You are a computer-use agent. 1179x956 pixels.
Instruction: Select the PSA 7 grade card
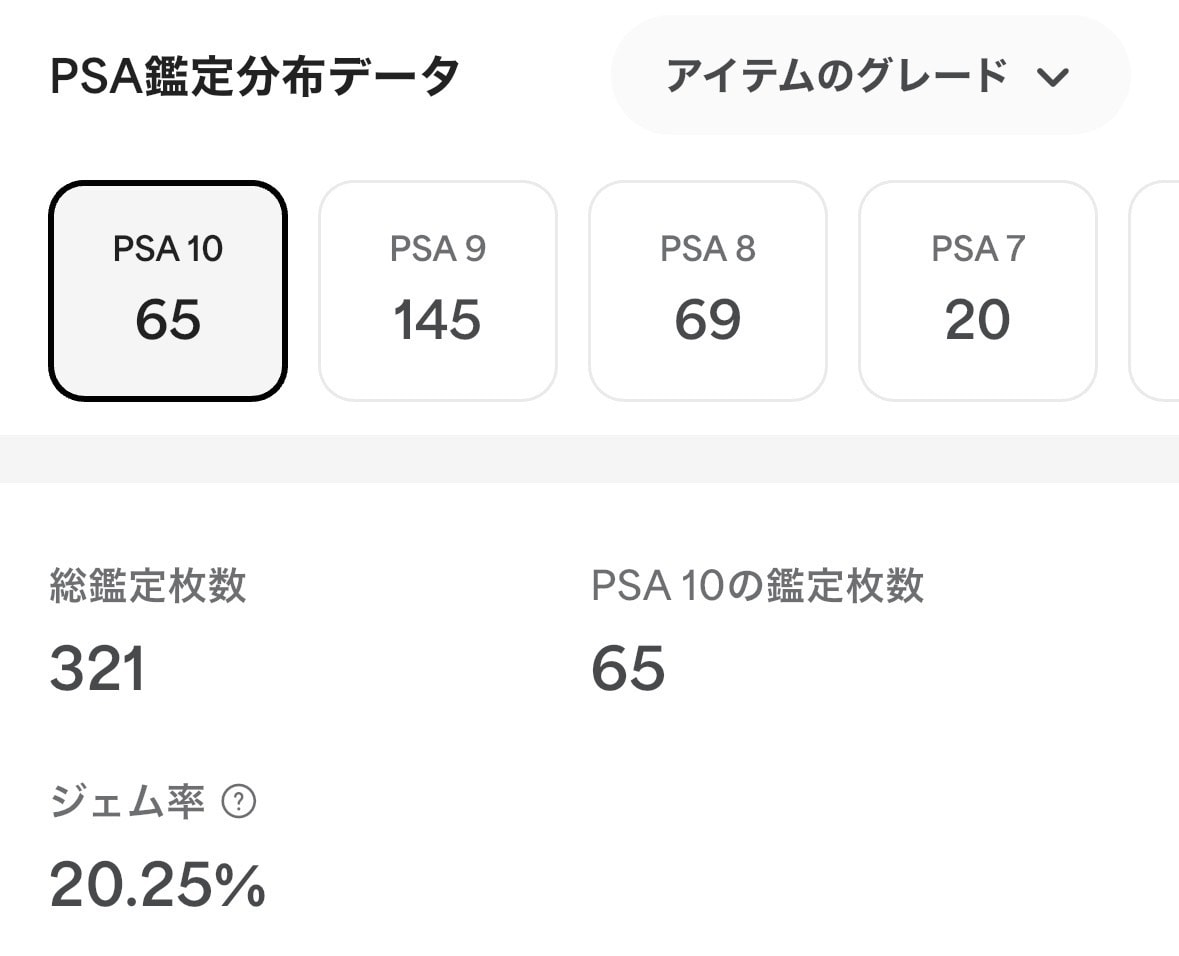click(977, 290)
